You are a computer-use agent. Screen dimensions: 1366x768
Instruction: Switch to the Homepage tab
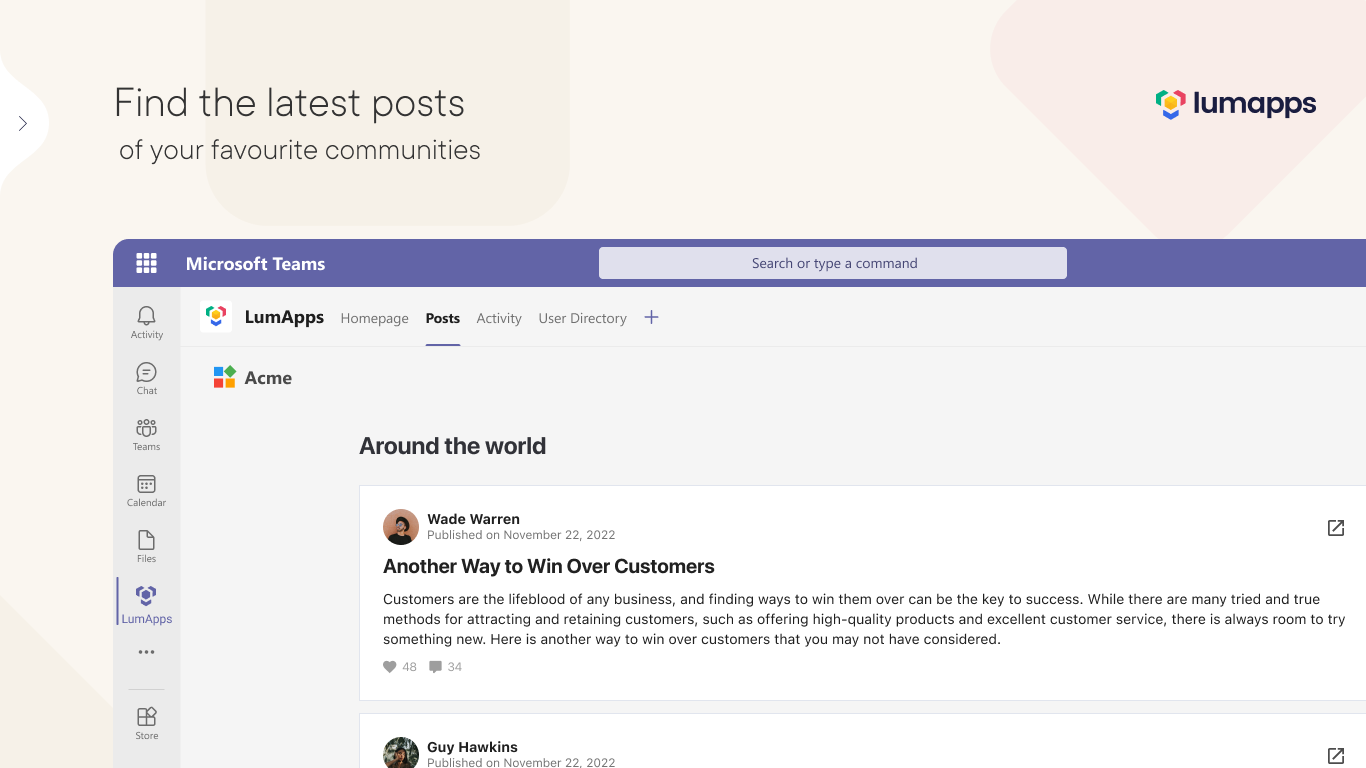click(374, 318)
